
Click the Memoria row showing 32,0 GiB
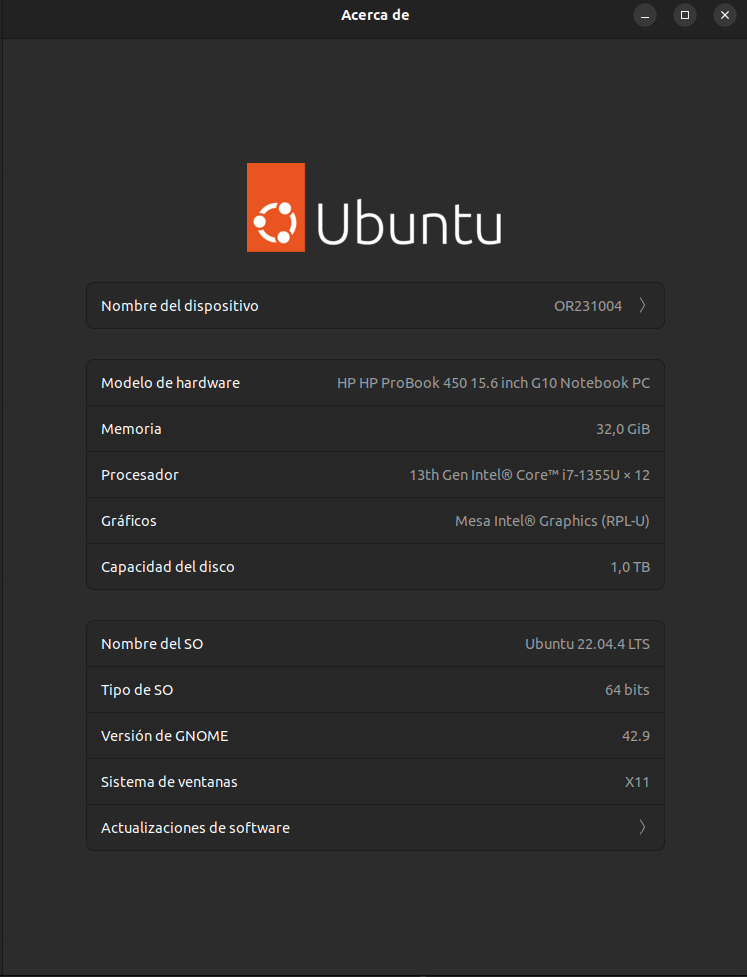[375, 428]
